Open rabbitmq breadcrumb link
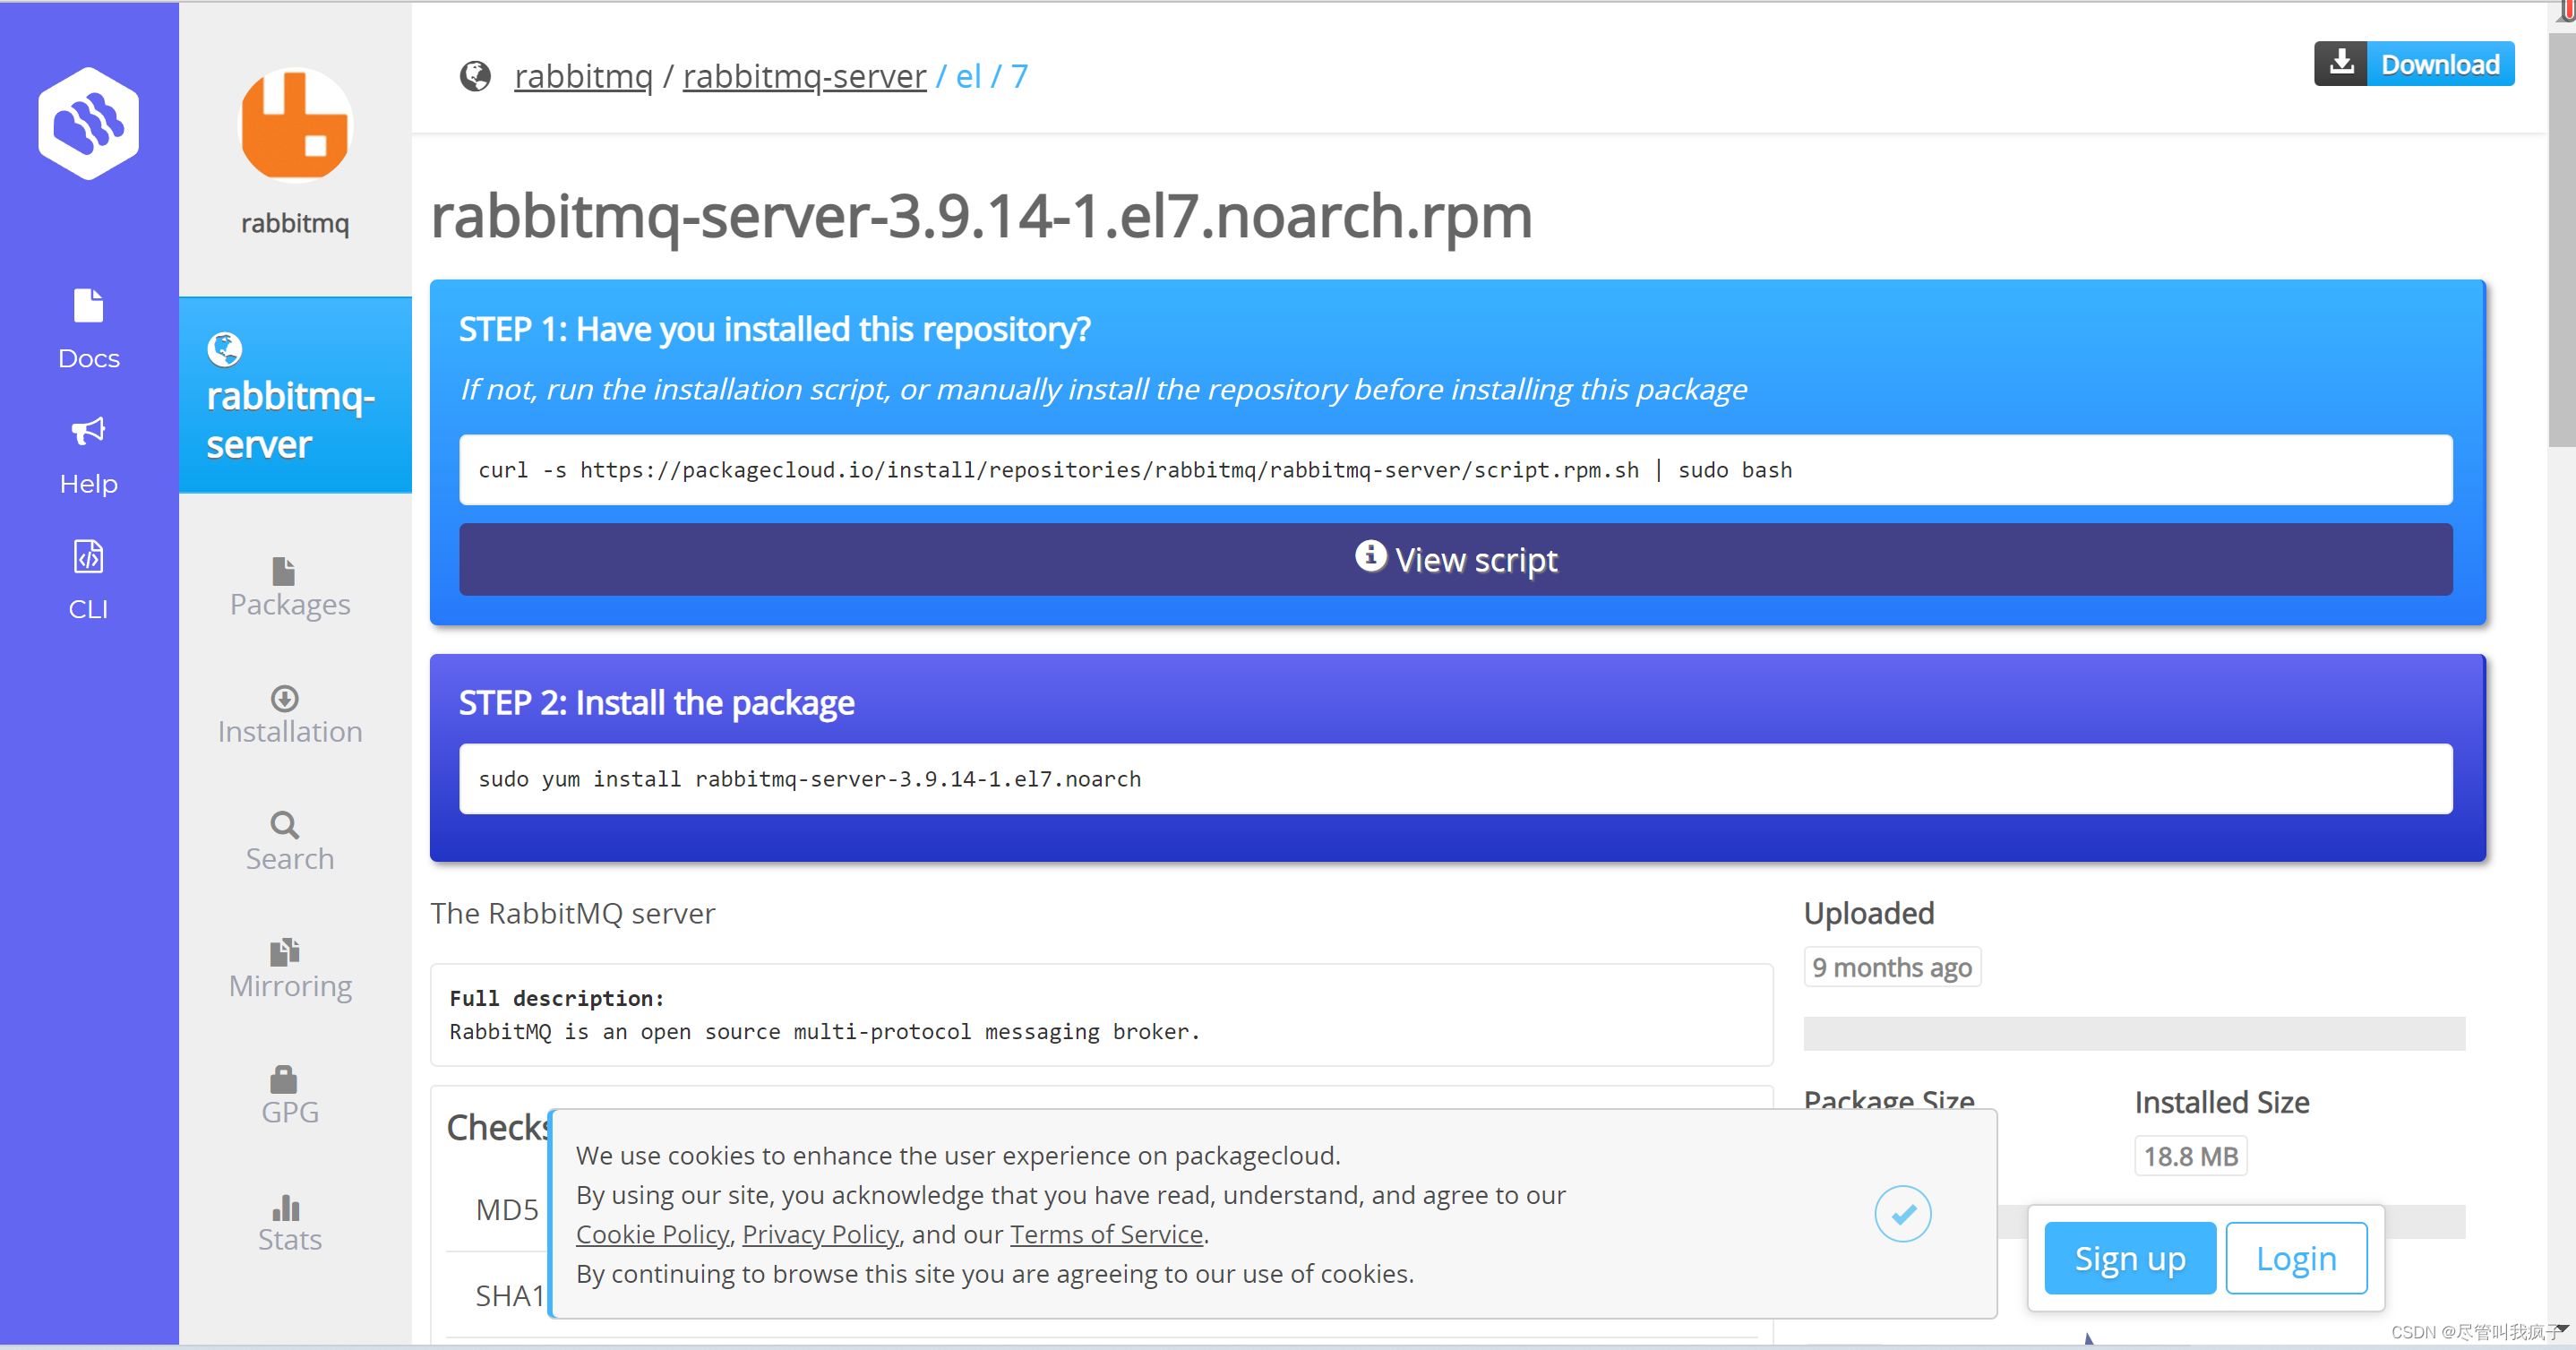 (583, 76)
